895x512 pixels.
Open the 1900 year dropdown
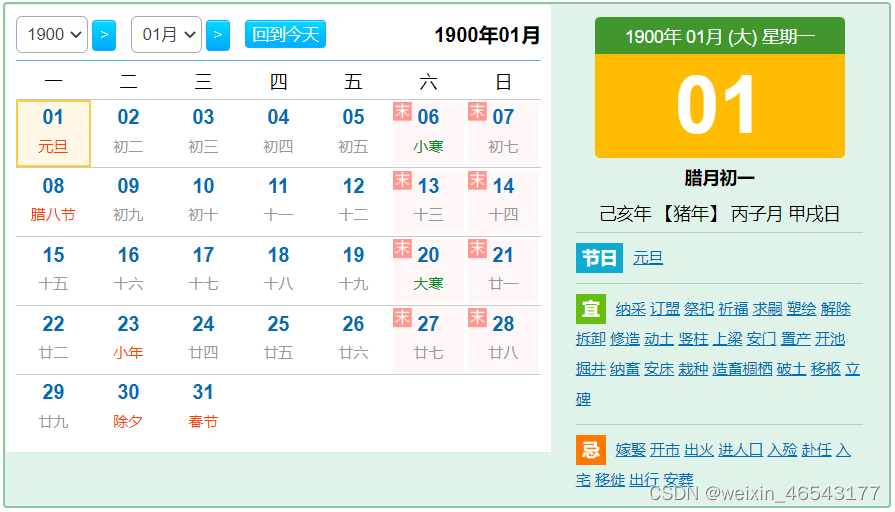pos(52,35)
